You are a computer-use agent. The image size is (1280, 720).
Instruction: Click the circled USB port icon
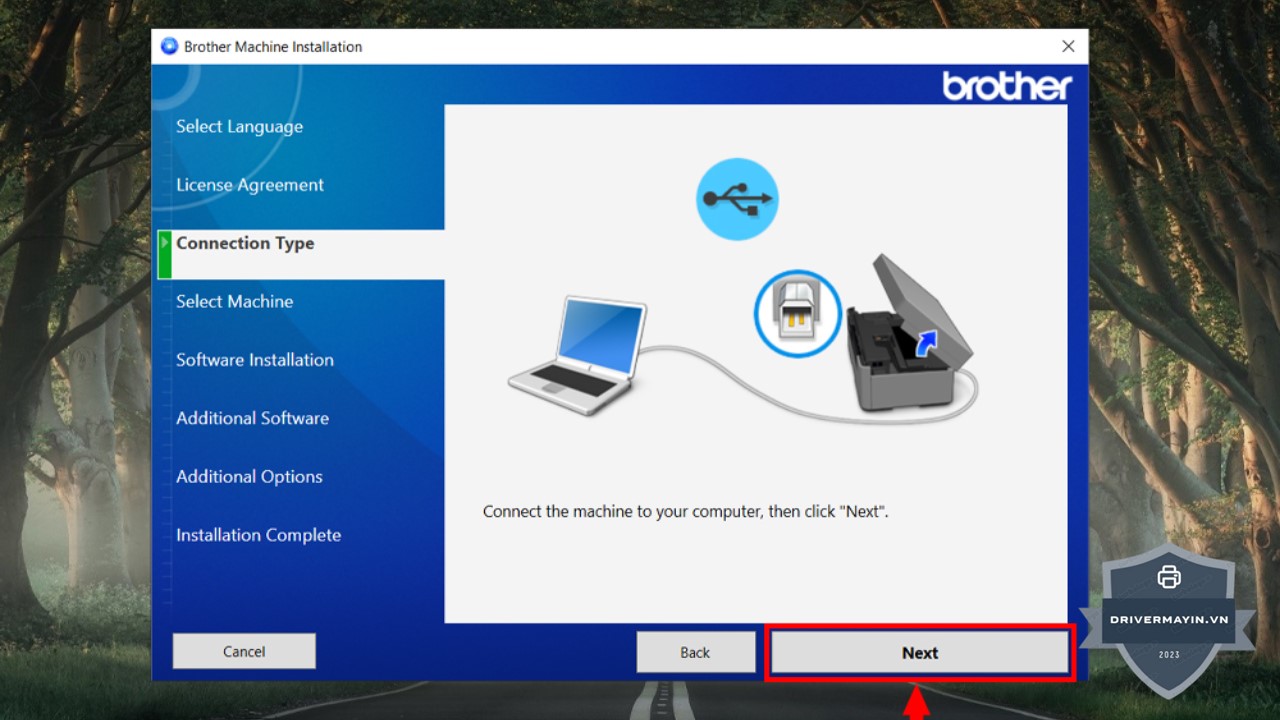pos(796,313)
